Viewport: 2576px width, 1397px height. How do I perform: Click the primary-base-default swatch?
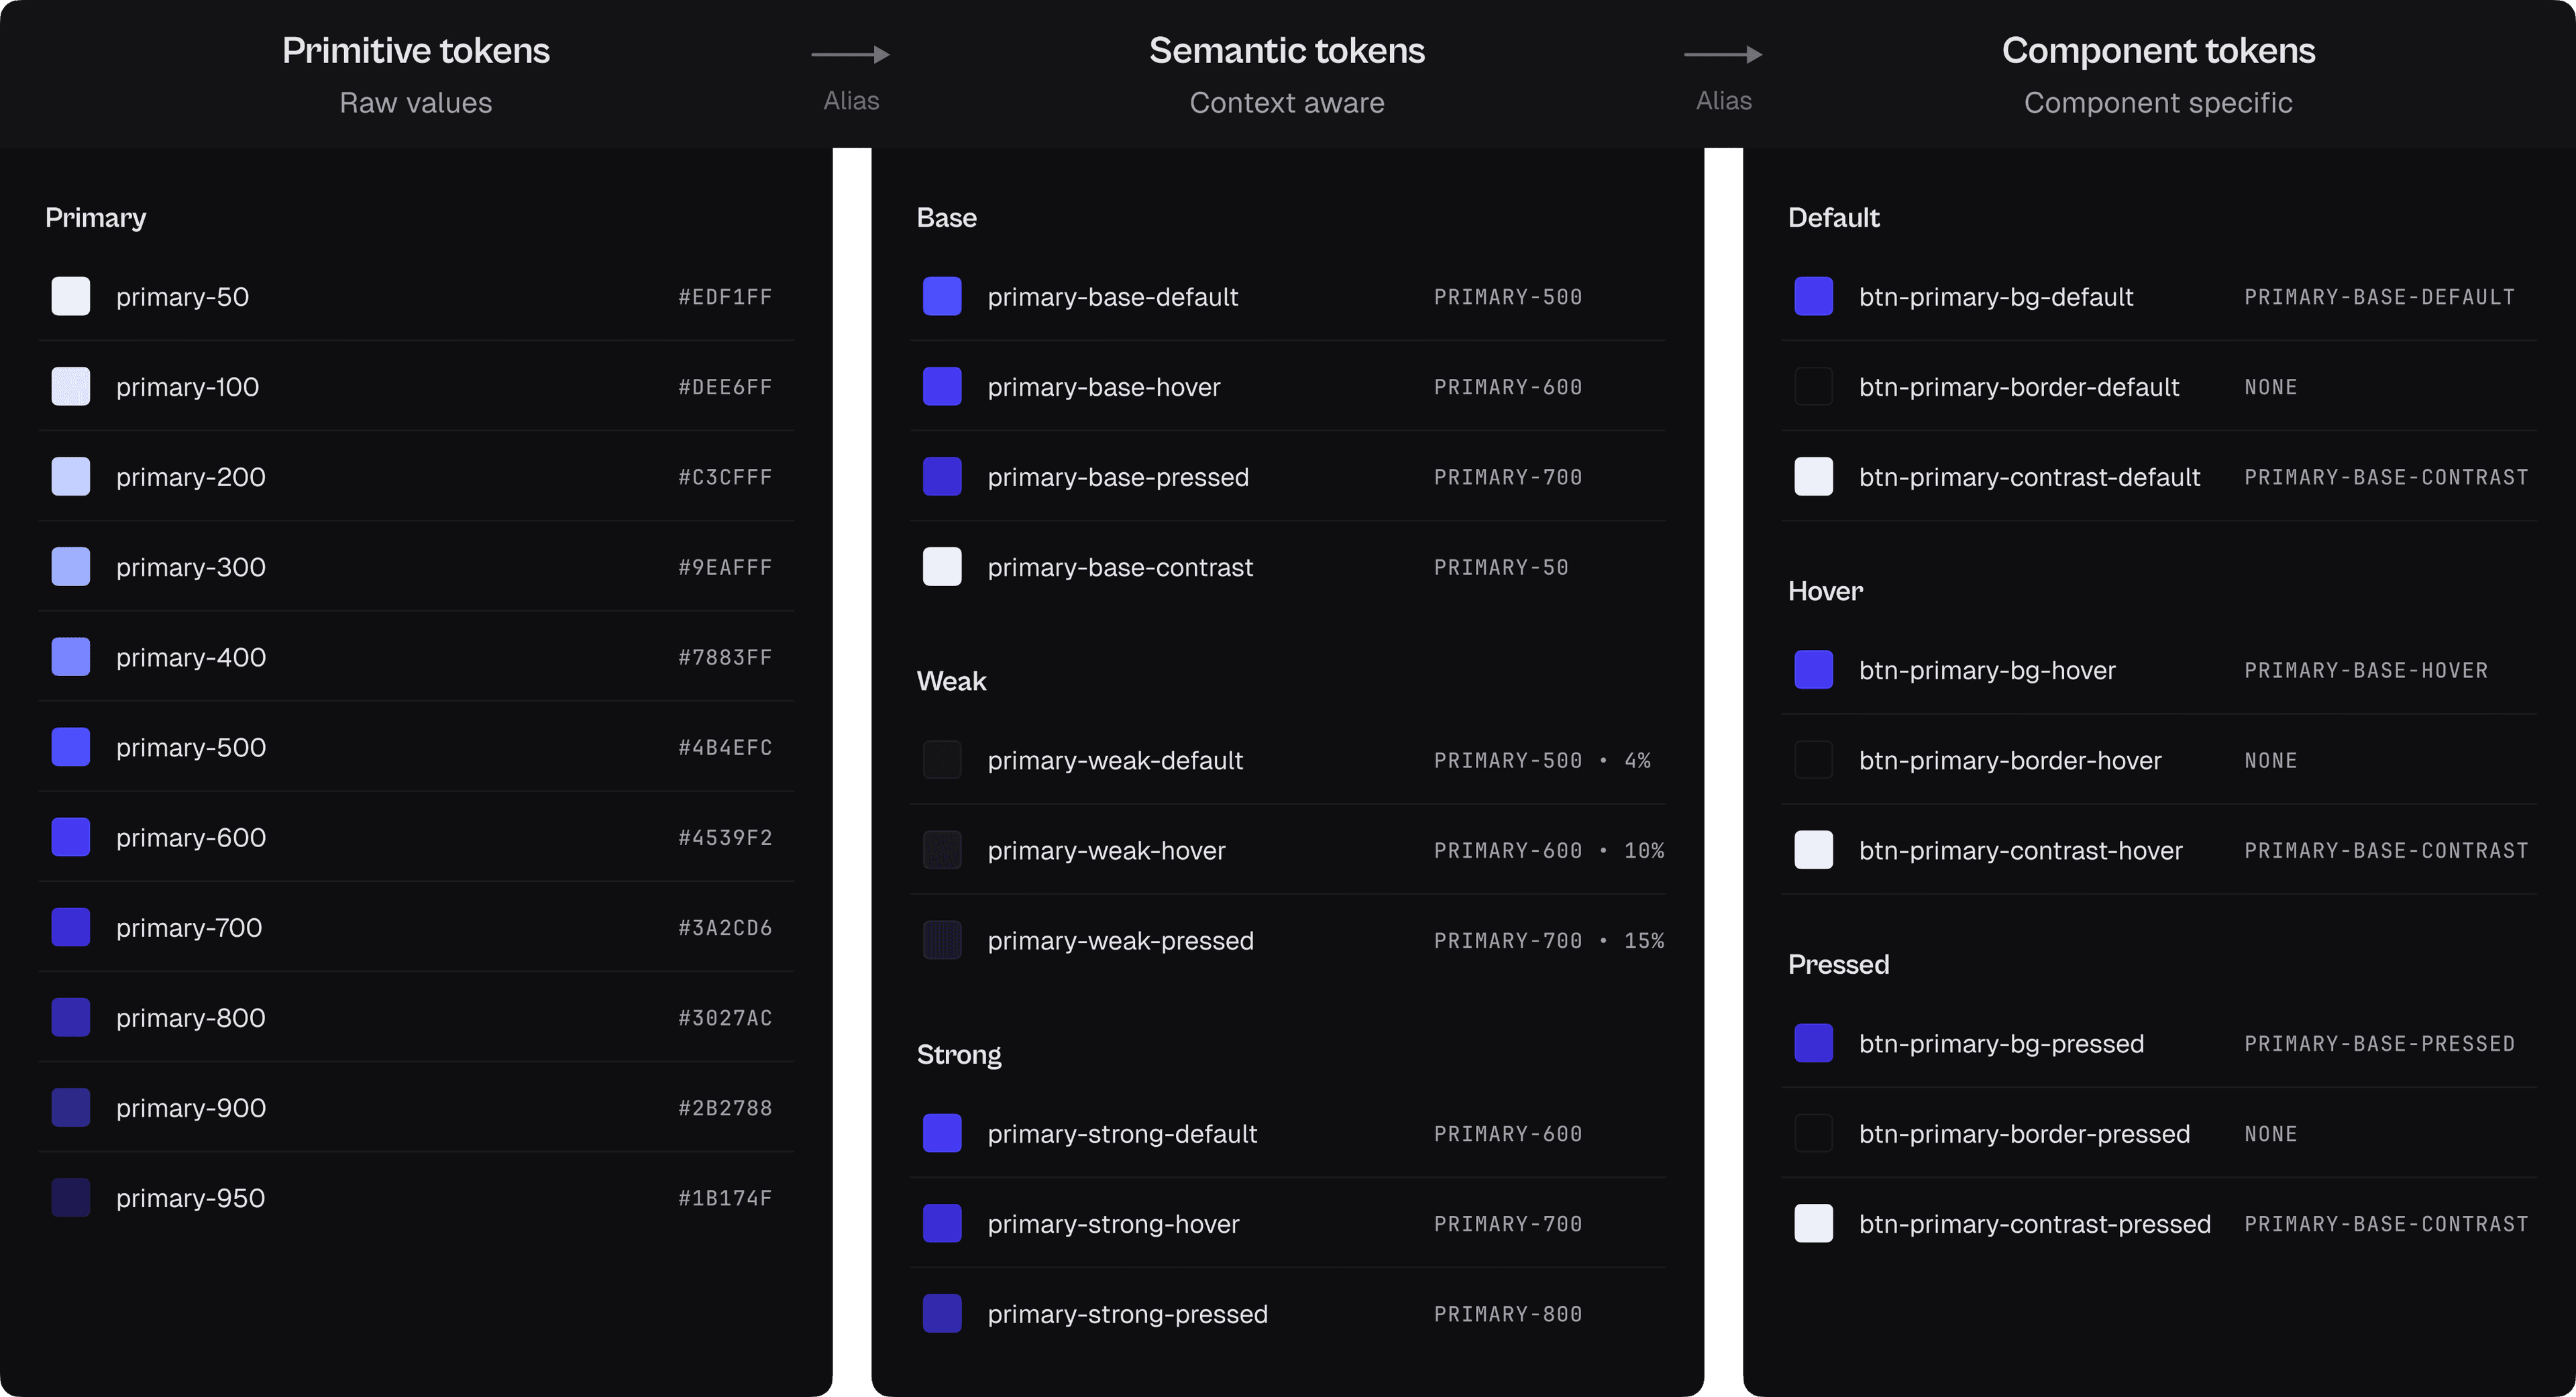[942, 297]
